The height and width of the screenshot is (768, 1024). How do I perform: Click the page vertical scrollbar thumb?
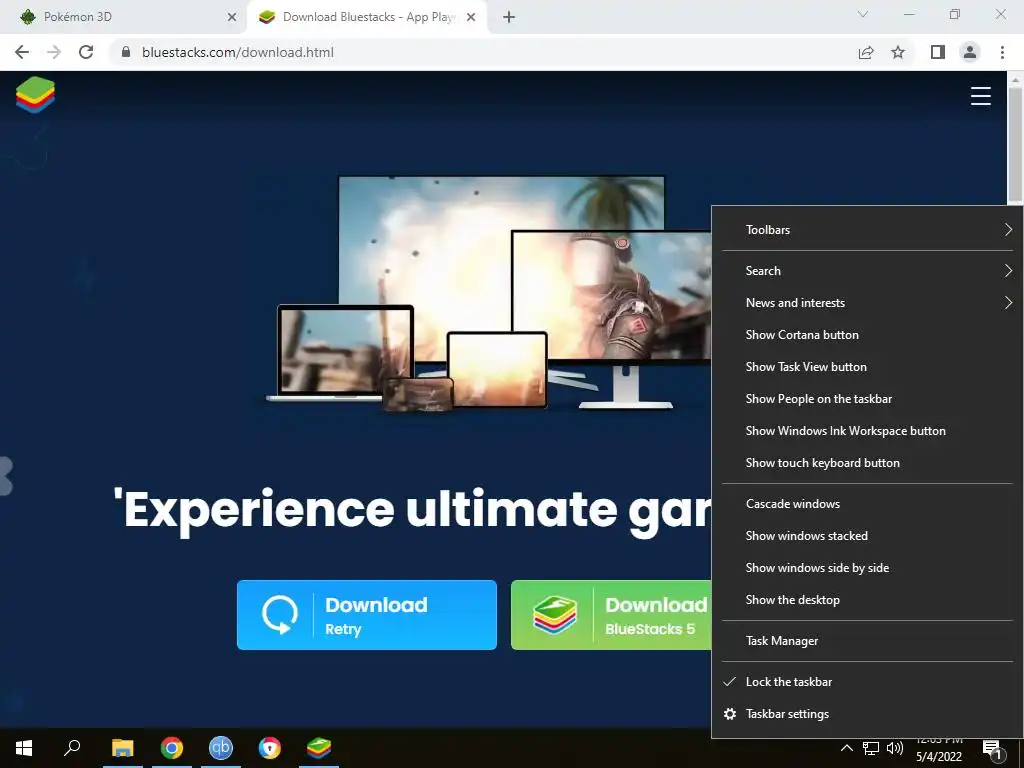(x=1014, y=144)
